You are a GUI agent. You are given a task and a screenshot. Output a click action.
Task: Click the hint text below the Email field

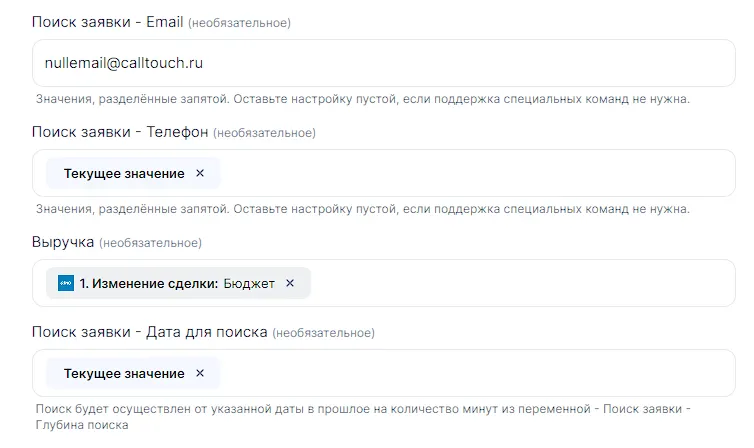click(x=362, y=99)
